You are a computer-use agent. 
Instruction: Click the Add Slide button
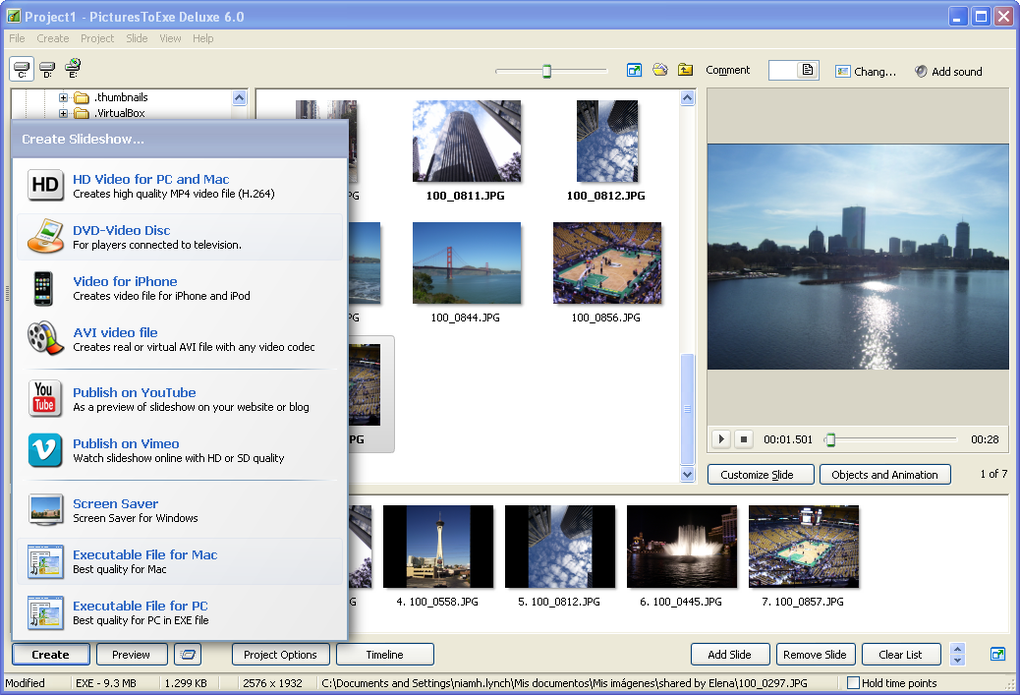[730, 655]
